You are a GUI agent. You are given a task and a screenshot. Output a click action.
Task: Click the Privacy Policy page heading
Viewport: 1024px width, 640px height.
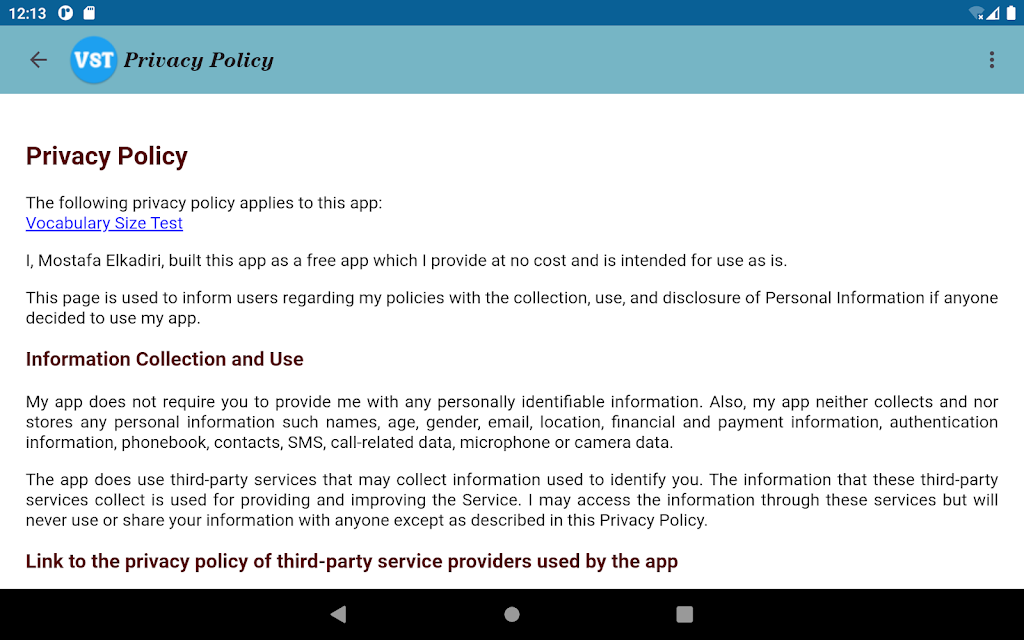tap(107, 157)
